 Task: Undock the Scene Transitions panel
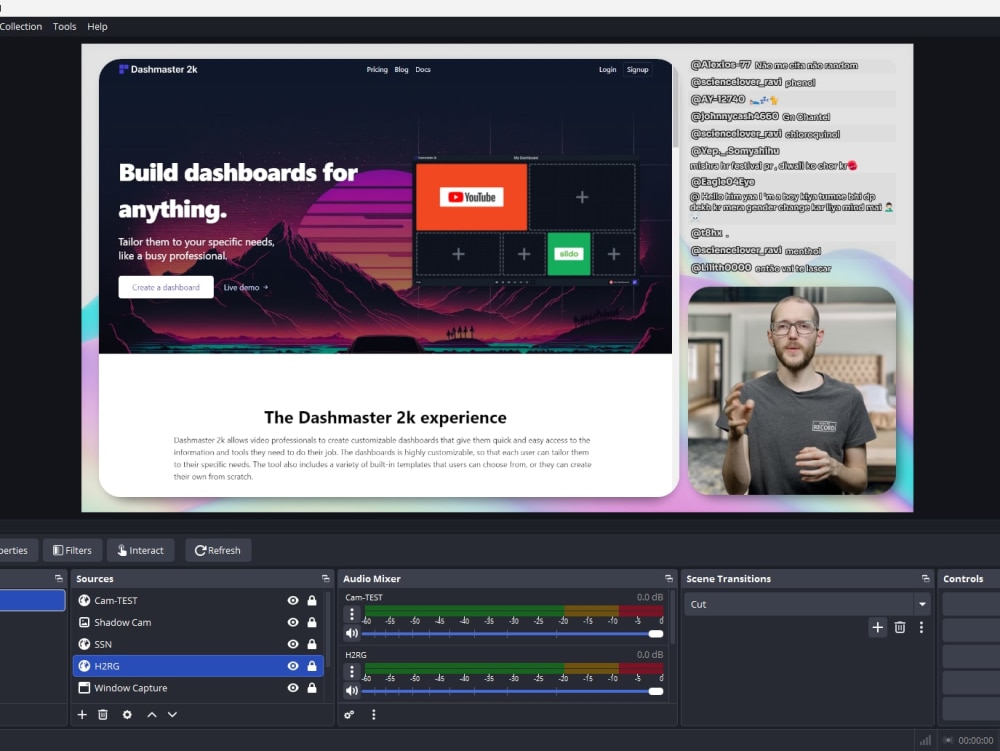(x=925, y=578)
